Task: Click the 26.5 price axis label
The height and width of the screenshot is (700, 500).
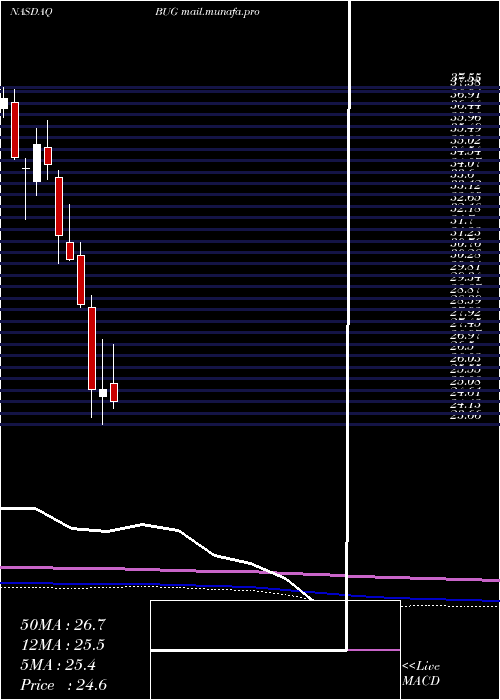Action: (x=462, y=347)
